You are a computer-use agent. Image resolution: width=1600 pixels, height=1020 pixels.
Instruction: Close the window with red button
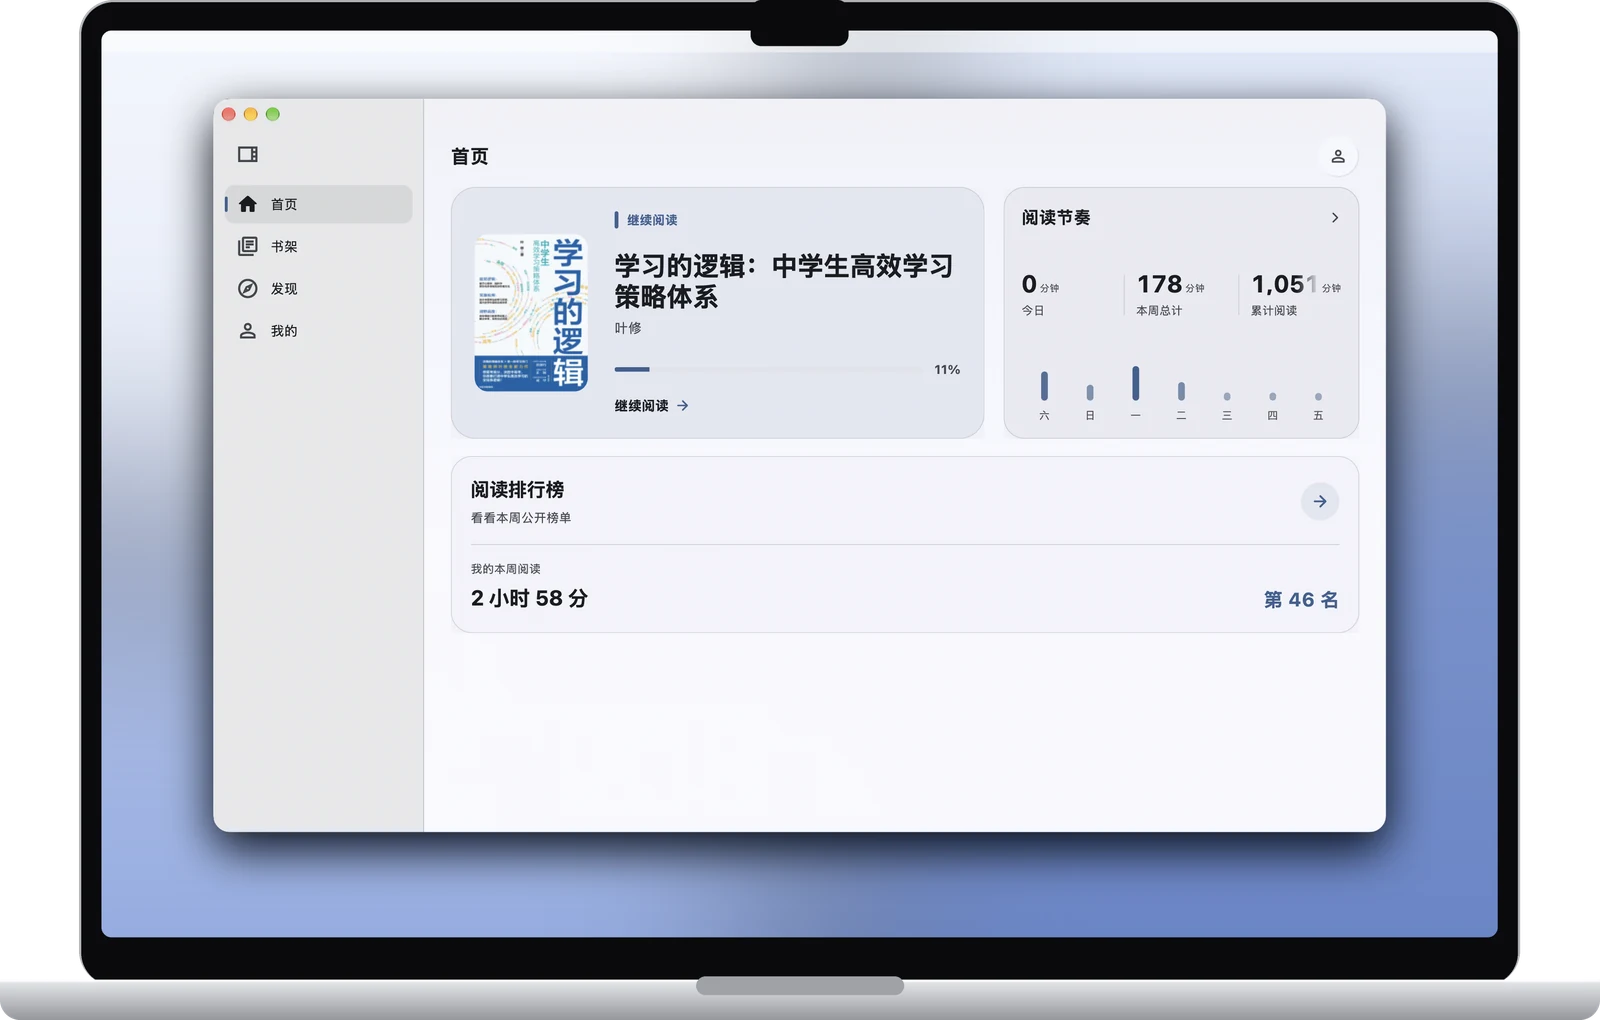click(x=228, y=114)
